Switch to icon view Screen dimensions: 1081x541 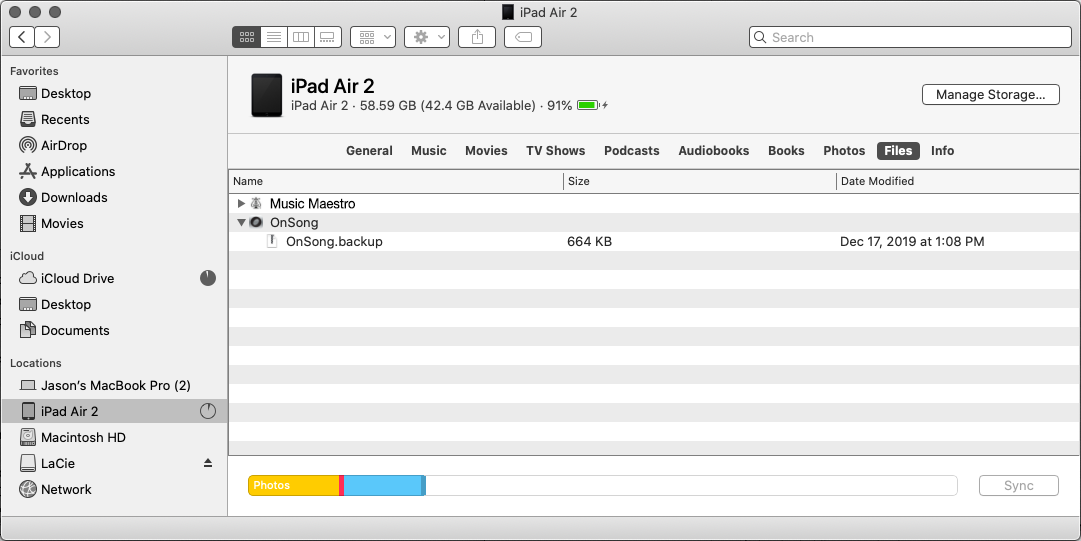point(247,37)
